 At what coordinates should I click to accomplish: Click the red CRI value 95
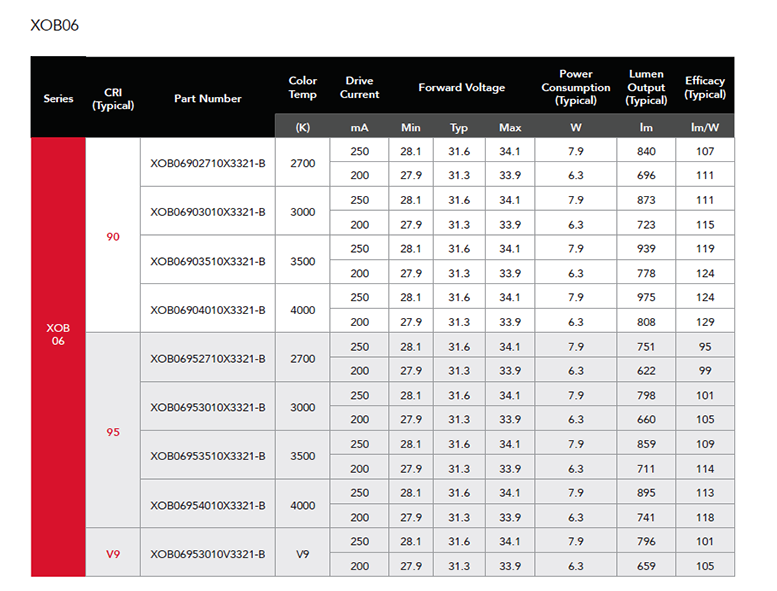tap(113, 432)
